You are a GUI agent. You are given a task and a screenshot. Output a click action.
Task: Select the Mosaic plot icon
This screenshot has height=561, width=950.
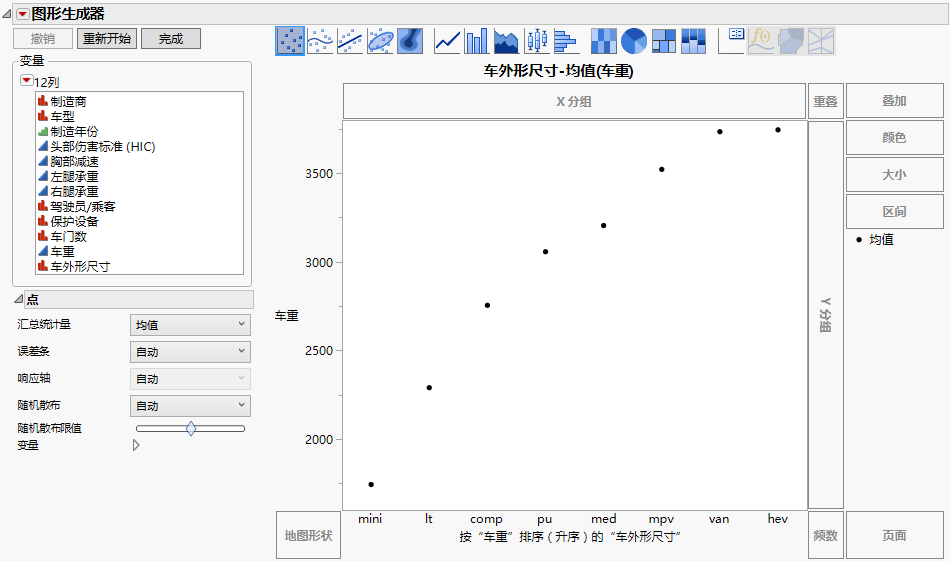tap(693, 41)
